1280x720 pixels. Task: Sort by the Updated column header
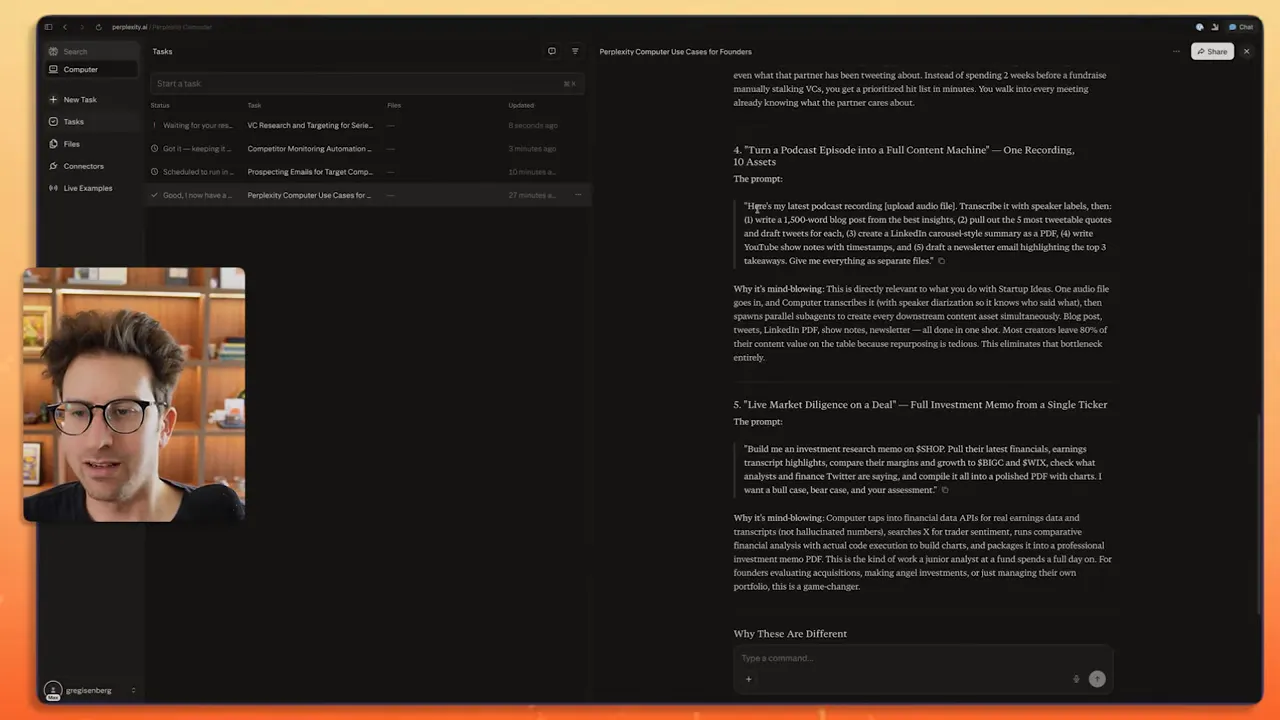521,105
